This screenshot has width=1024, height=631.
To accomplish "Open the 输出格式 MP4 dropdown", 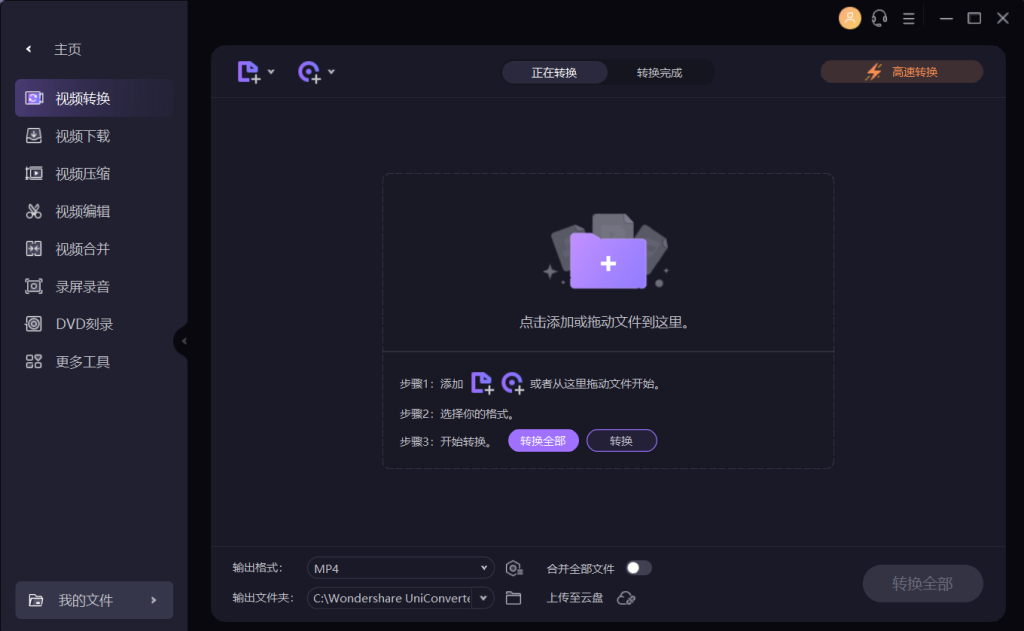I will 400,568.
